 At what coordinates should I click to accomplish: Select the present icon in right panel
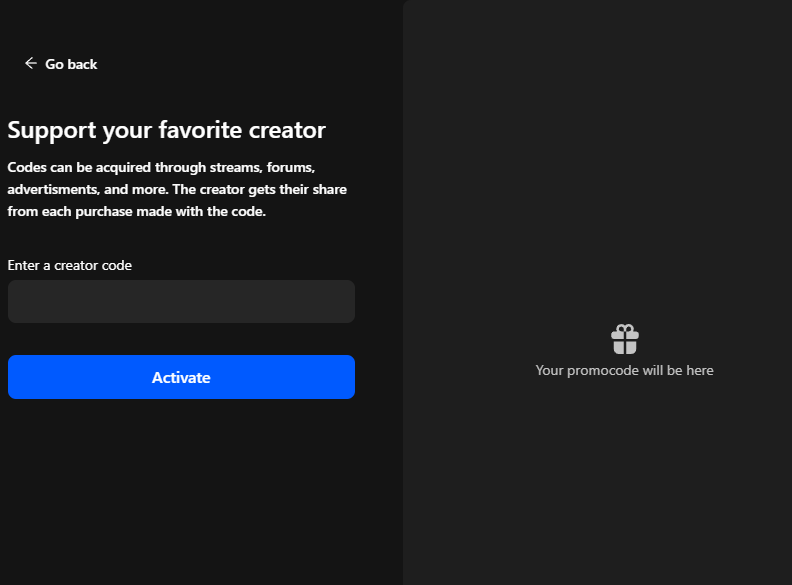coord(625,340)
